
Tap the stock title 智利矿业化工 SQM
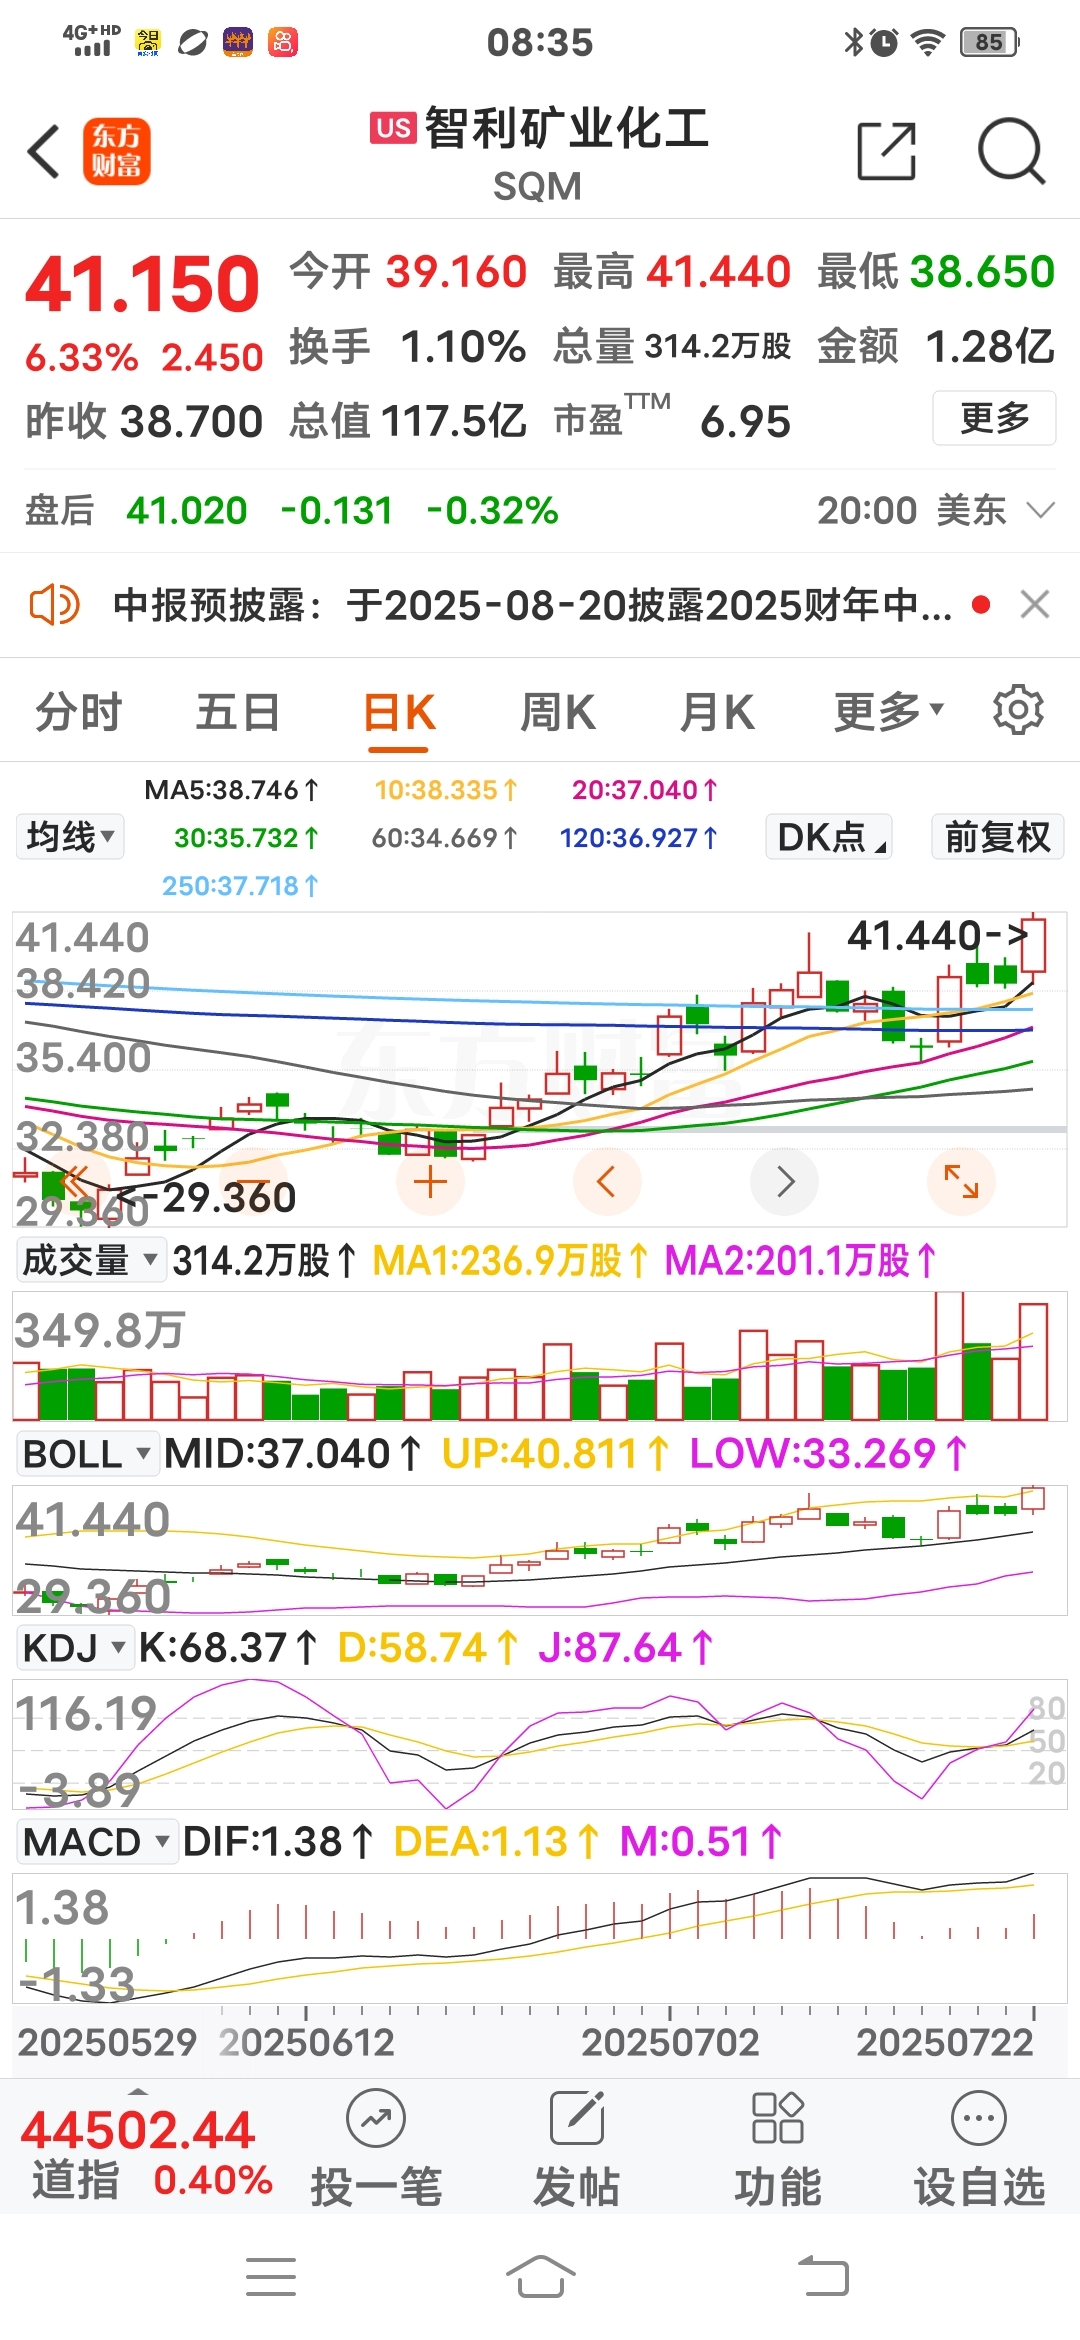click(x=540, y=154)
